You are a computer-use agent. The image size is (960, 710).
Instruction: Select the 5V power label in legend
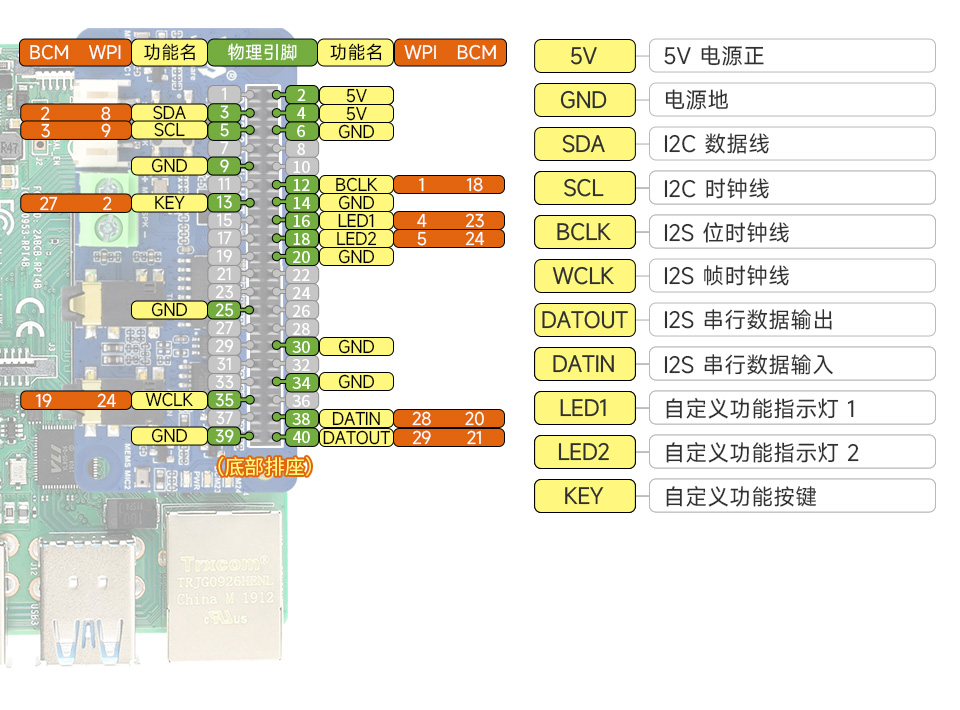pos(584,57)
